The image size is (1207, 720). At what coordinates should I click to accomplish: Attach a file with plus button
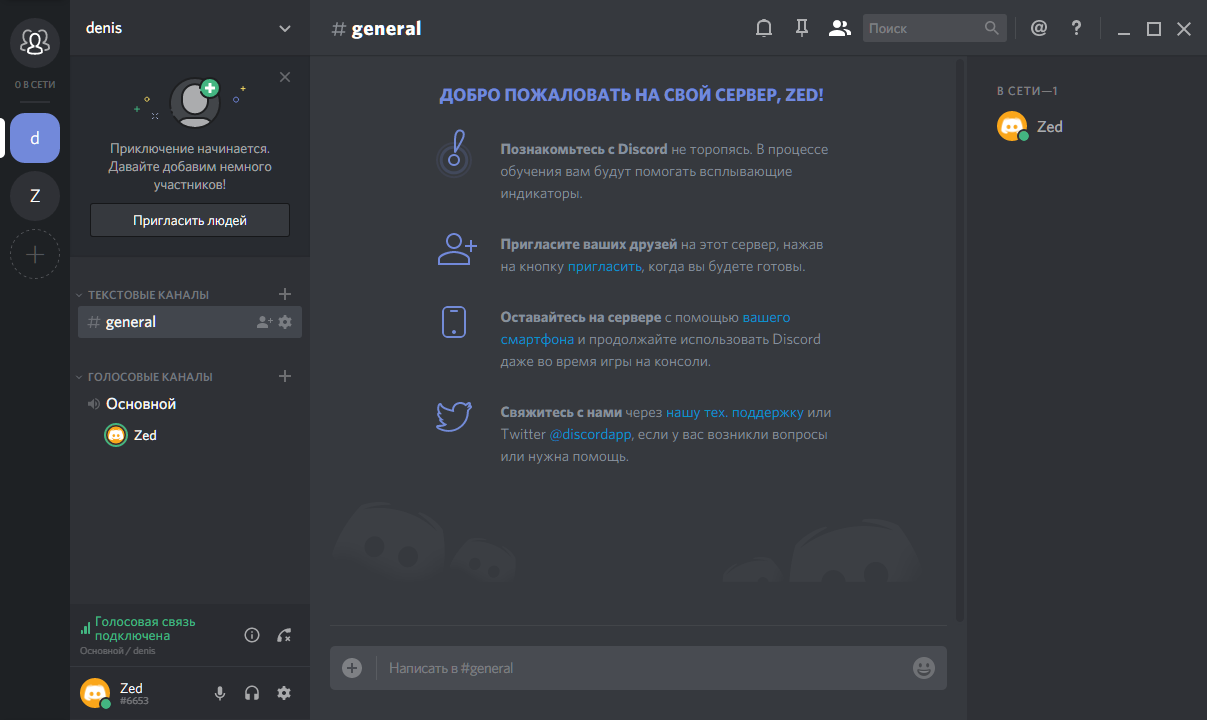(352, 668)
